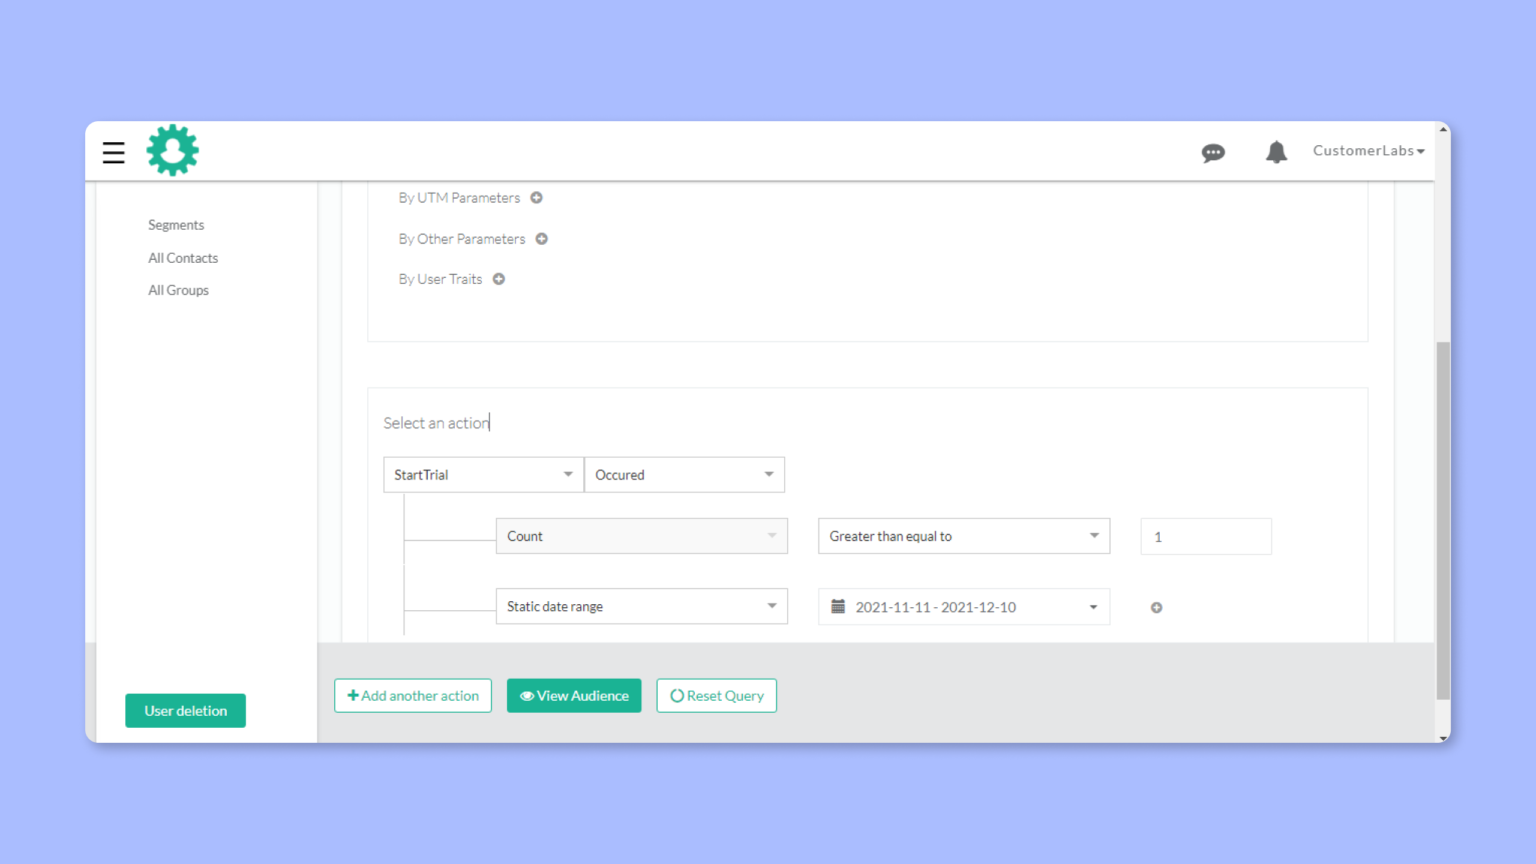Open the notifications bell
Viewport: 1536px width, 864px height.
coord(1276,152)
